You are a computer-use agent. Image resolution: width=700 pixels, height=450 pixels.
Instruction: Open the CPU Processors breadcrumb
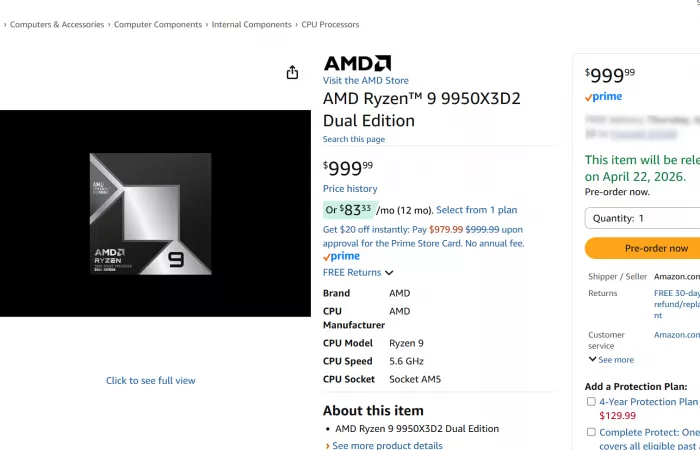pyautogui.click(x=330, y=25)
